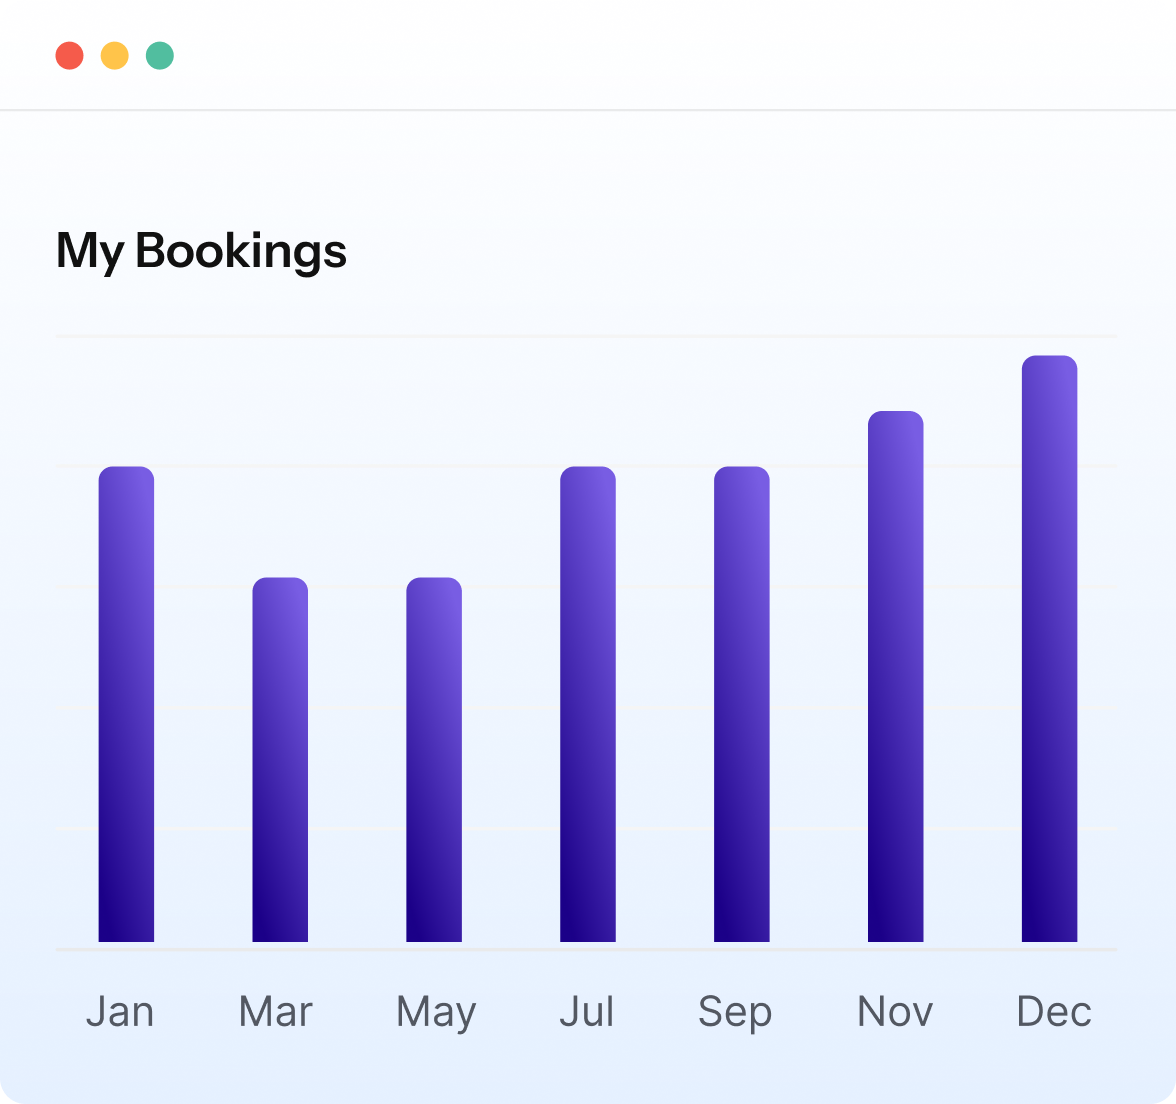Click the Jul month label

587,1012
